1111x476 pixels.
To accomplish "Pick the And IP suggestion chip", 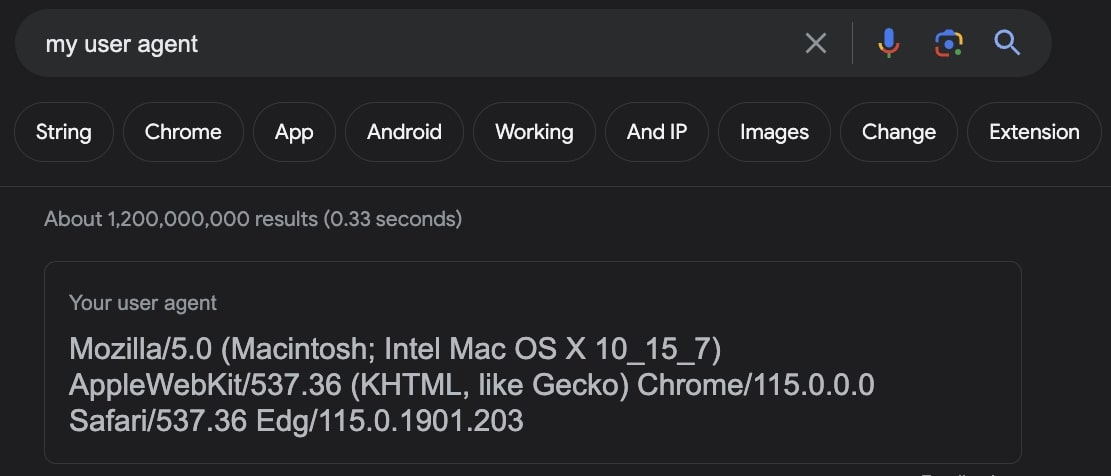I will coord(657,132).
